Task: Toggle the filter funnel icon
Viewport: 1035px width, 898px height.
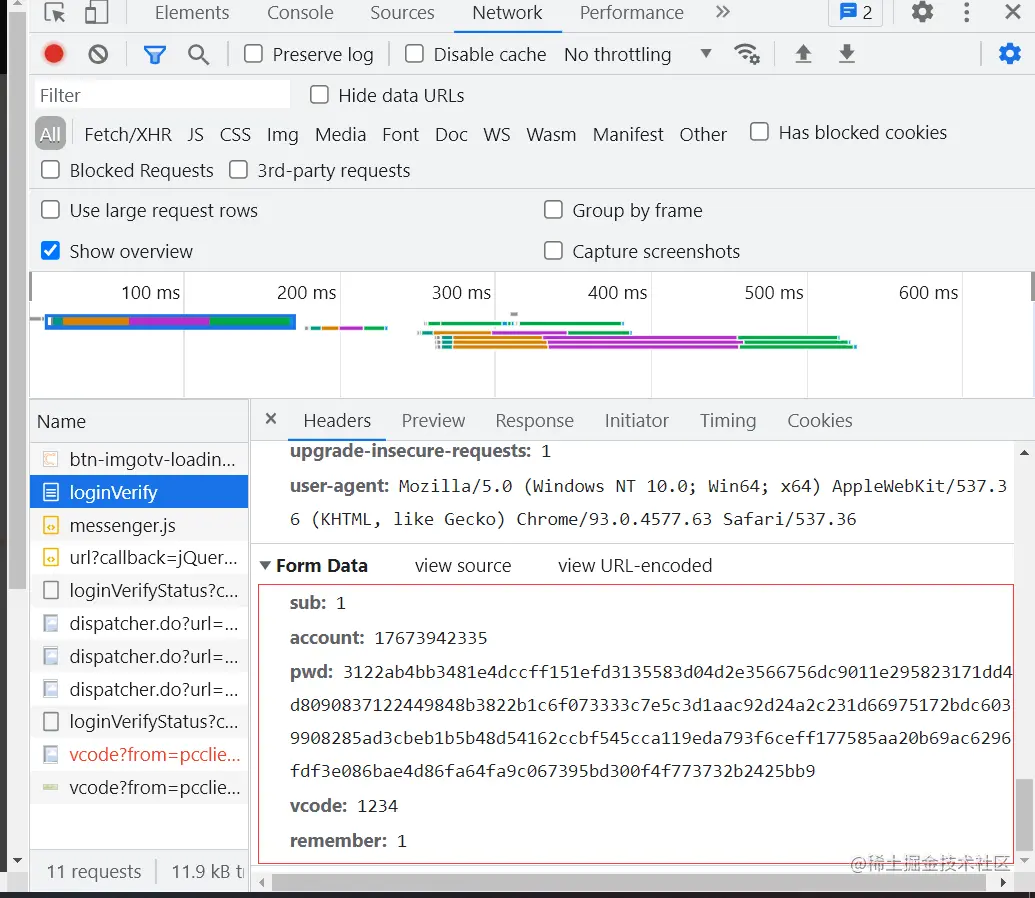Action: click(x=154, y=54)
